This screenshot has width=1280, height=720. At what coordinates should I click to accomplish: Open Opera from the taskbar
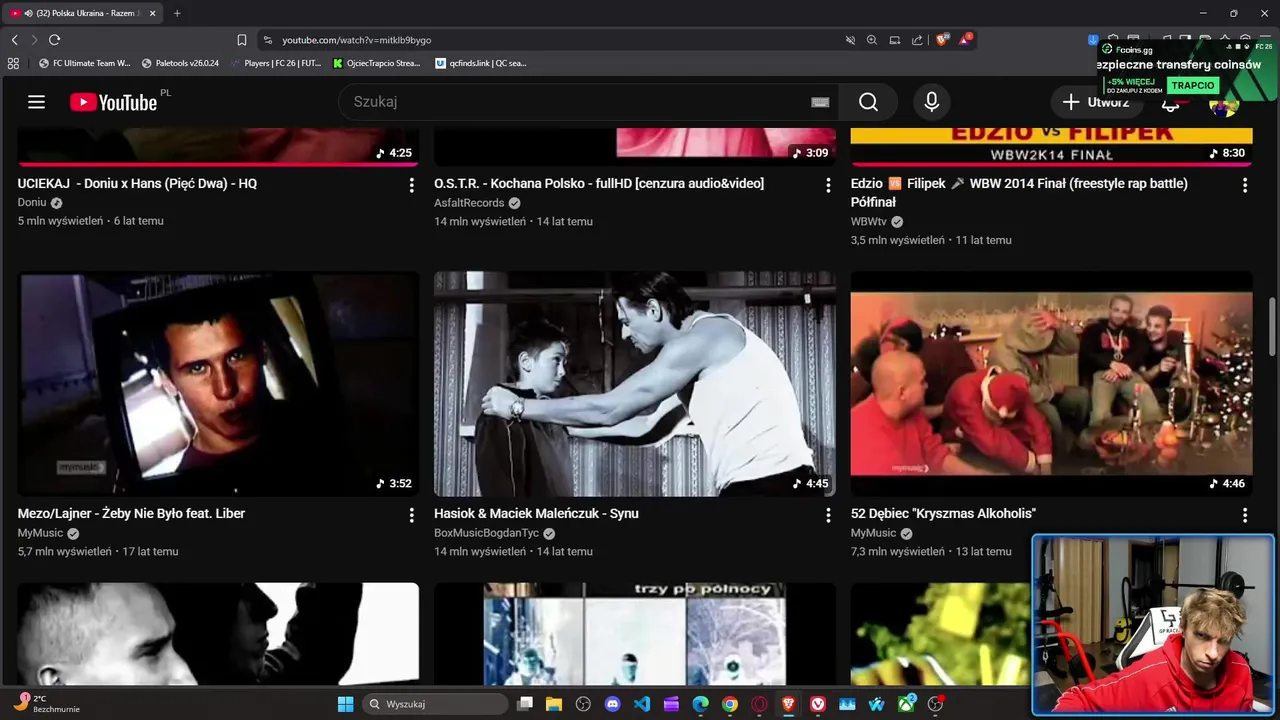pos(759,704)
